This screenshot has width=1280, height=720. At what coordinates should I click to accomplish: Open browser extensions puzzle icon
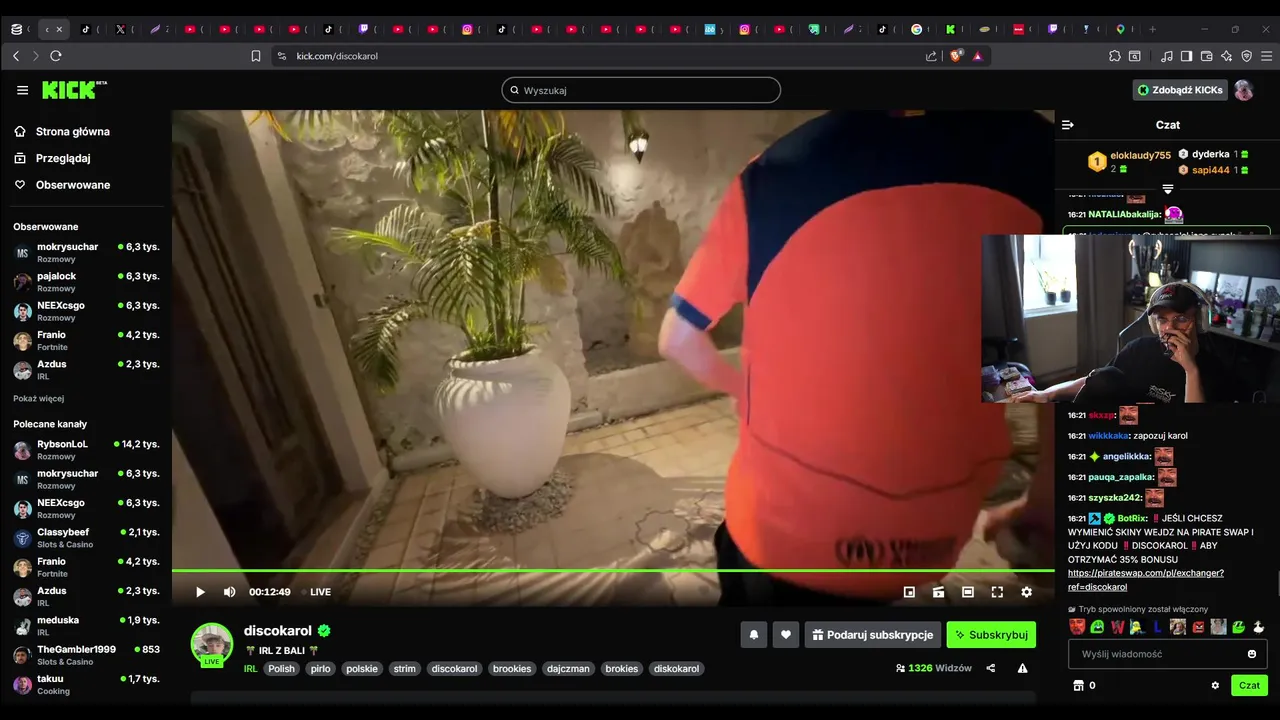[1115, 56]
